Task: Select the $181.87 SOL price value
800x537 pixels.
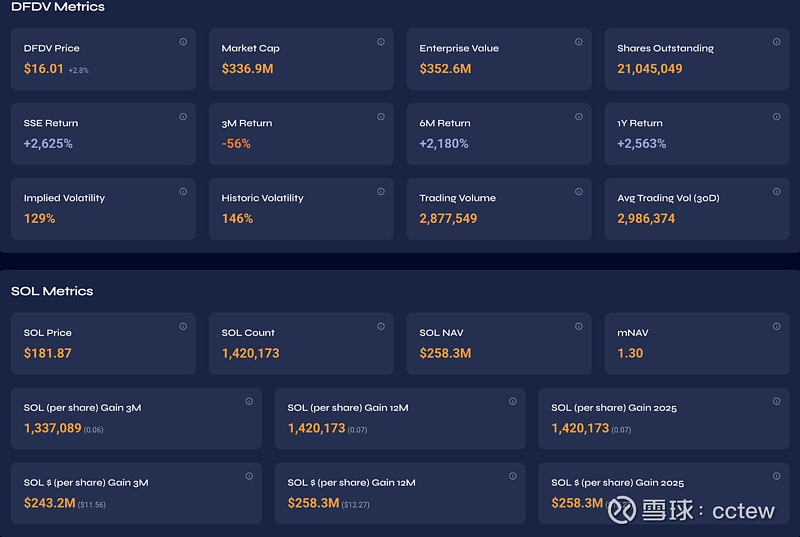Action: [x=47, y=353]
